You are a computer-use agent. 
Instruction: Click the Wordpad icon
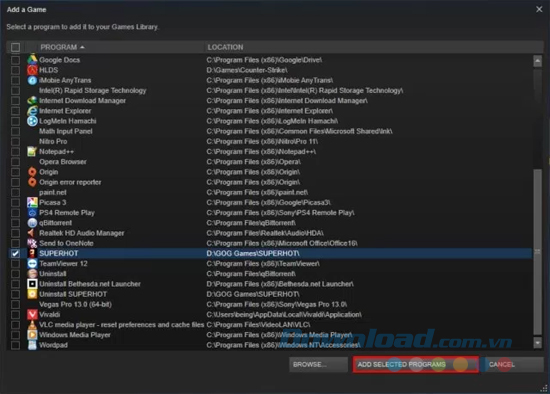click(x=32, y=345)
